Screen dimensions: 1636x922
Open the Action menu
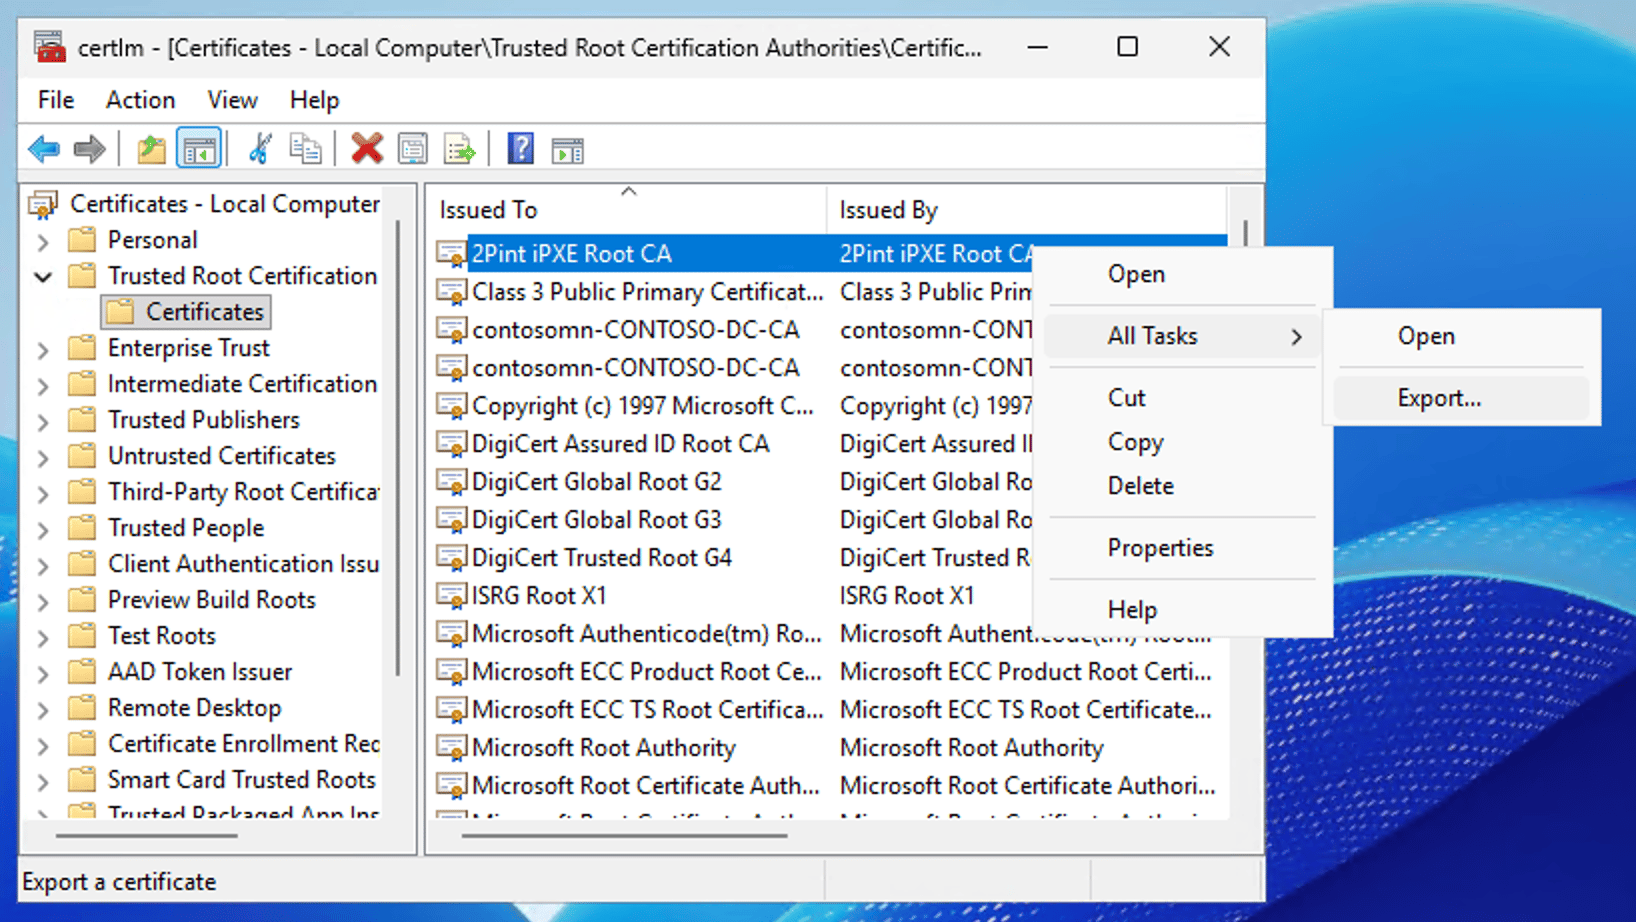[x=140, y=100]
